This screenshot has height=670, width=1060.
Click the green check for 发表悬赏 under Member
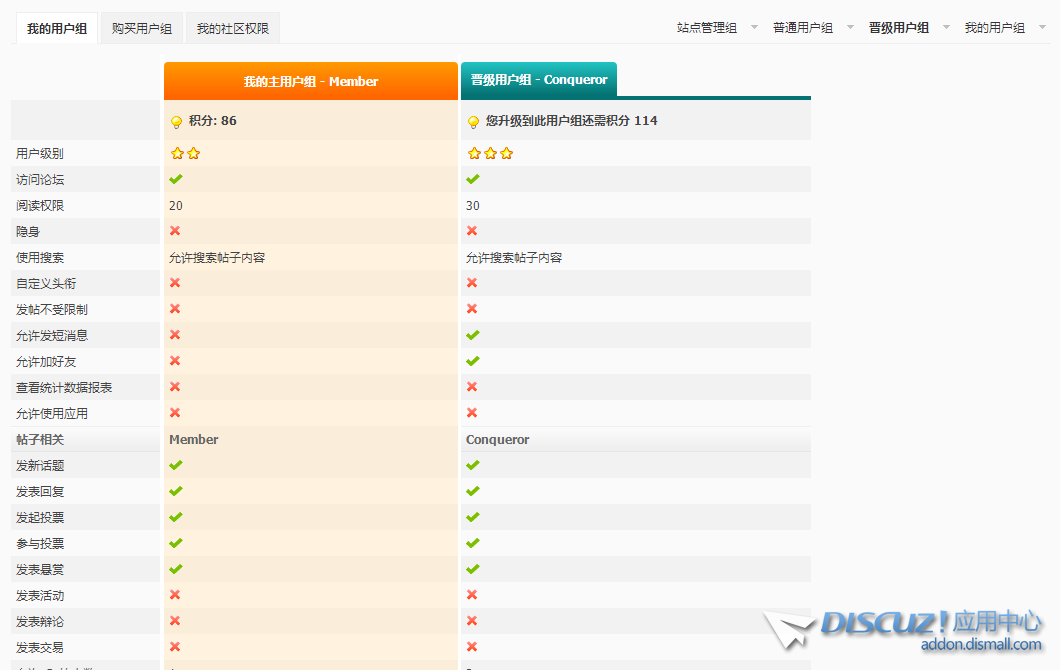pyautogui.click(x=176, y=569)
